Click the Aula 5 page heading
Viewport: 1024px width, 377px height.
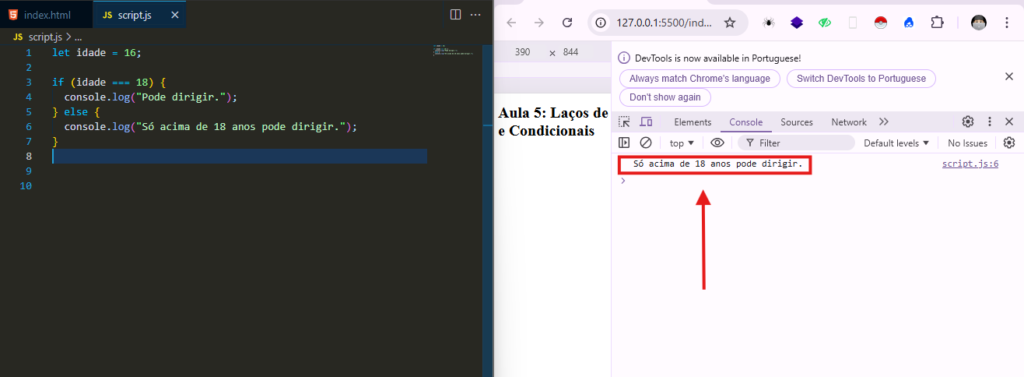pos(552,122)
